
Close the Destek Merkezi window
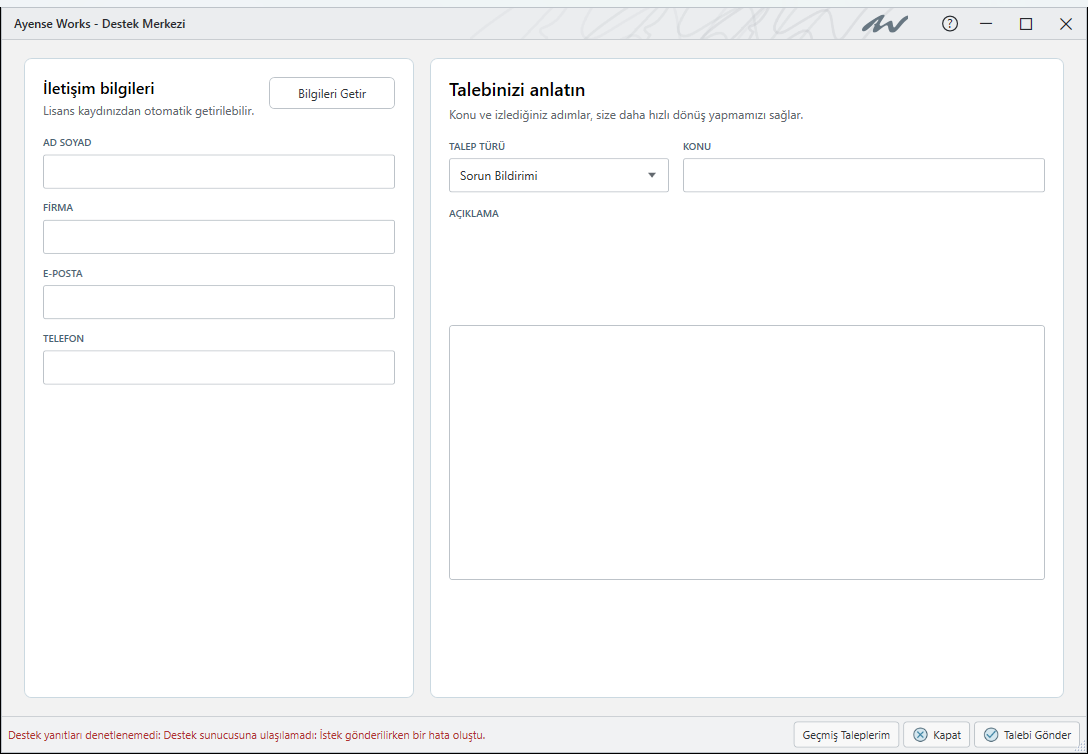(1066, 24)
